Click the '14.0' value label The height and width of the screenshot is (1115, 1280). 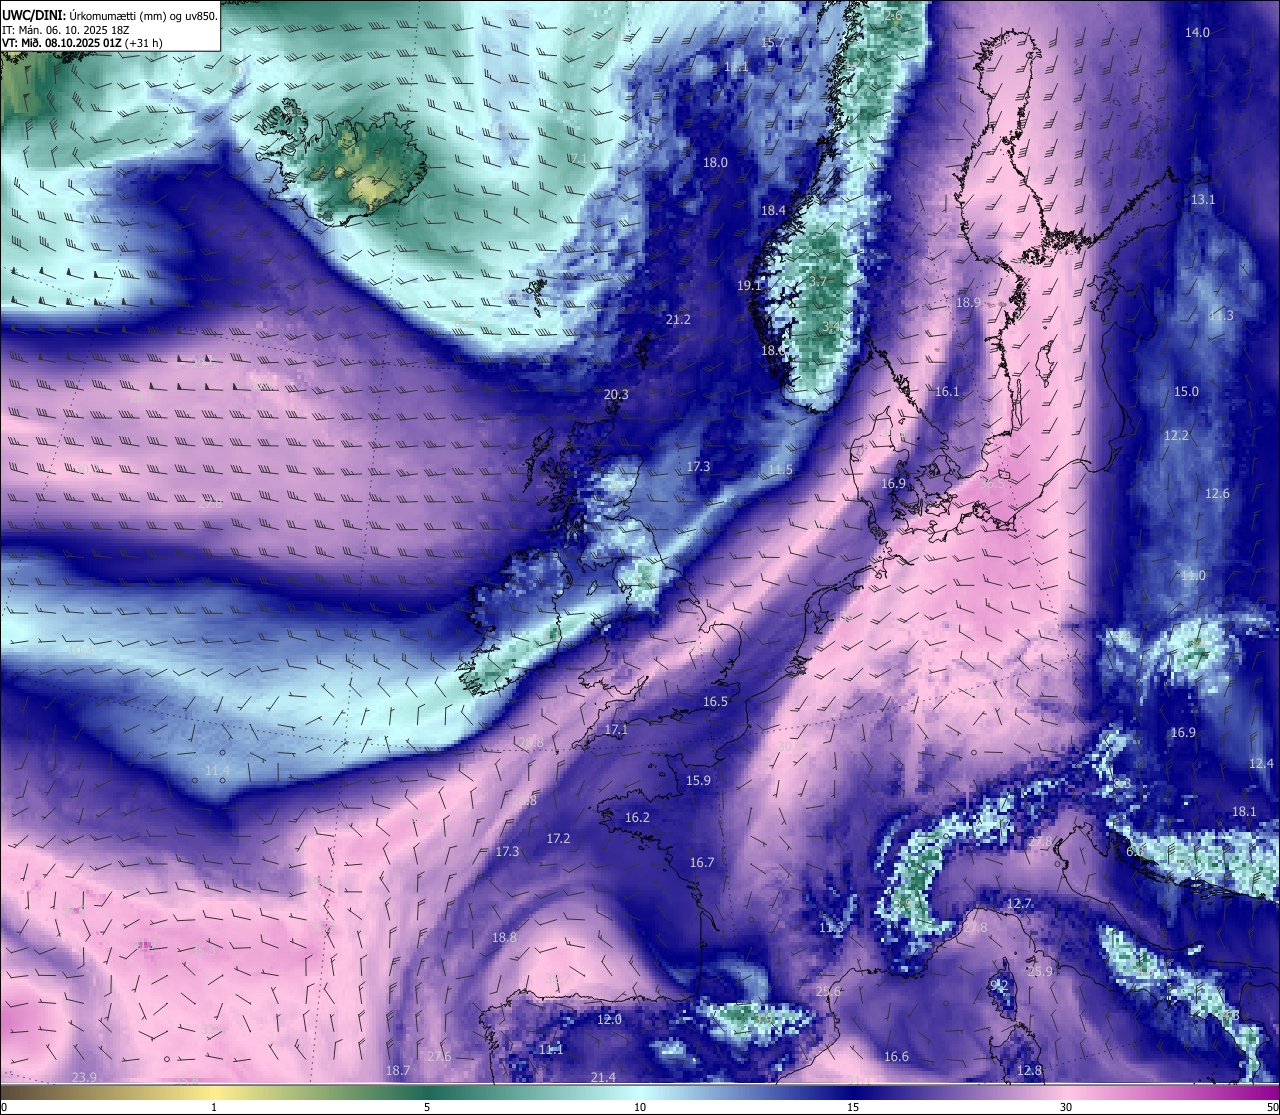pyautogui.click(x=1197, y=33)
